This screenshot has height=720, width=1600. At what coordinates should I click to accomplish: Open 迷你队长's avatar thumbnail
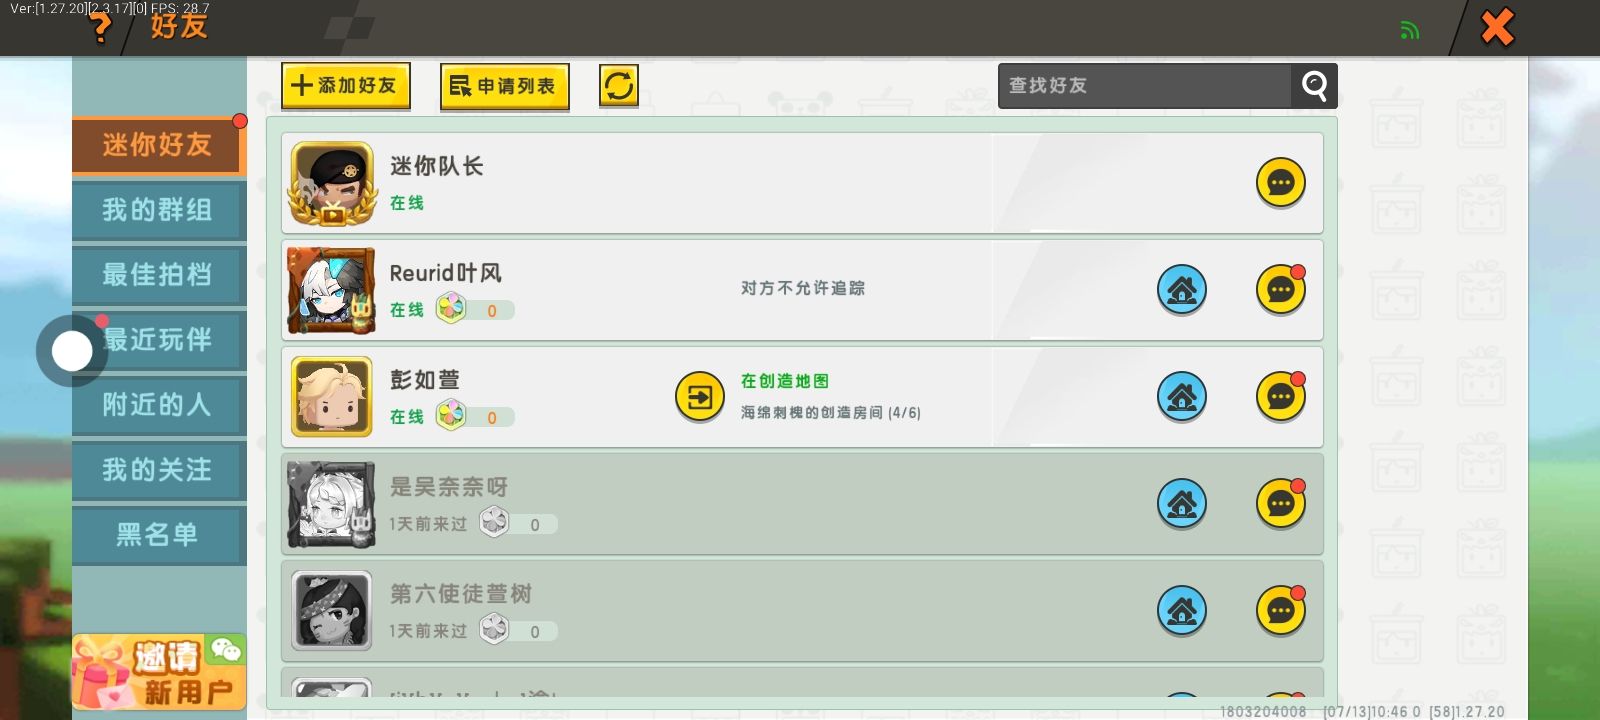(x=332, y=183)
